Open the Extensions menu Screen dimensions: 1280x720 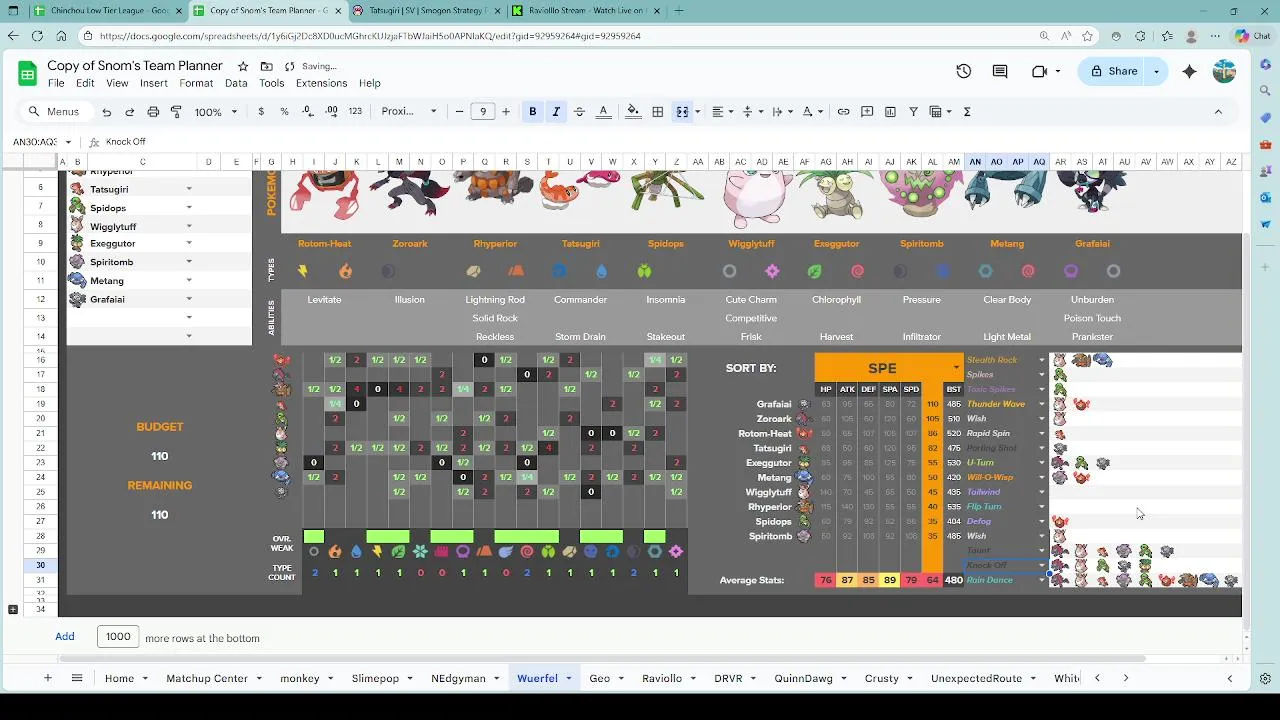(321, 83)
